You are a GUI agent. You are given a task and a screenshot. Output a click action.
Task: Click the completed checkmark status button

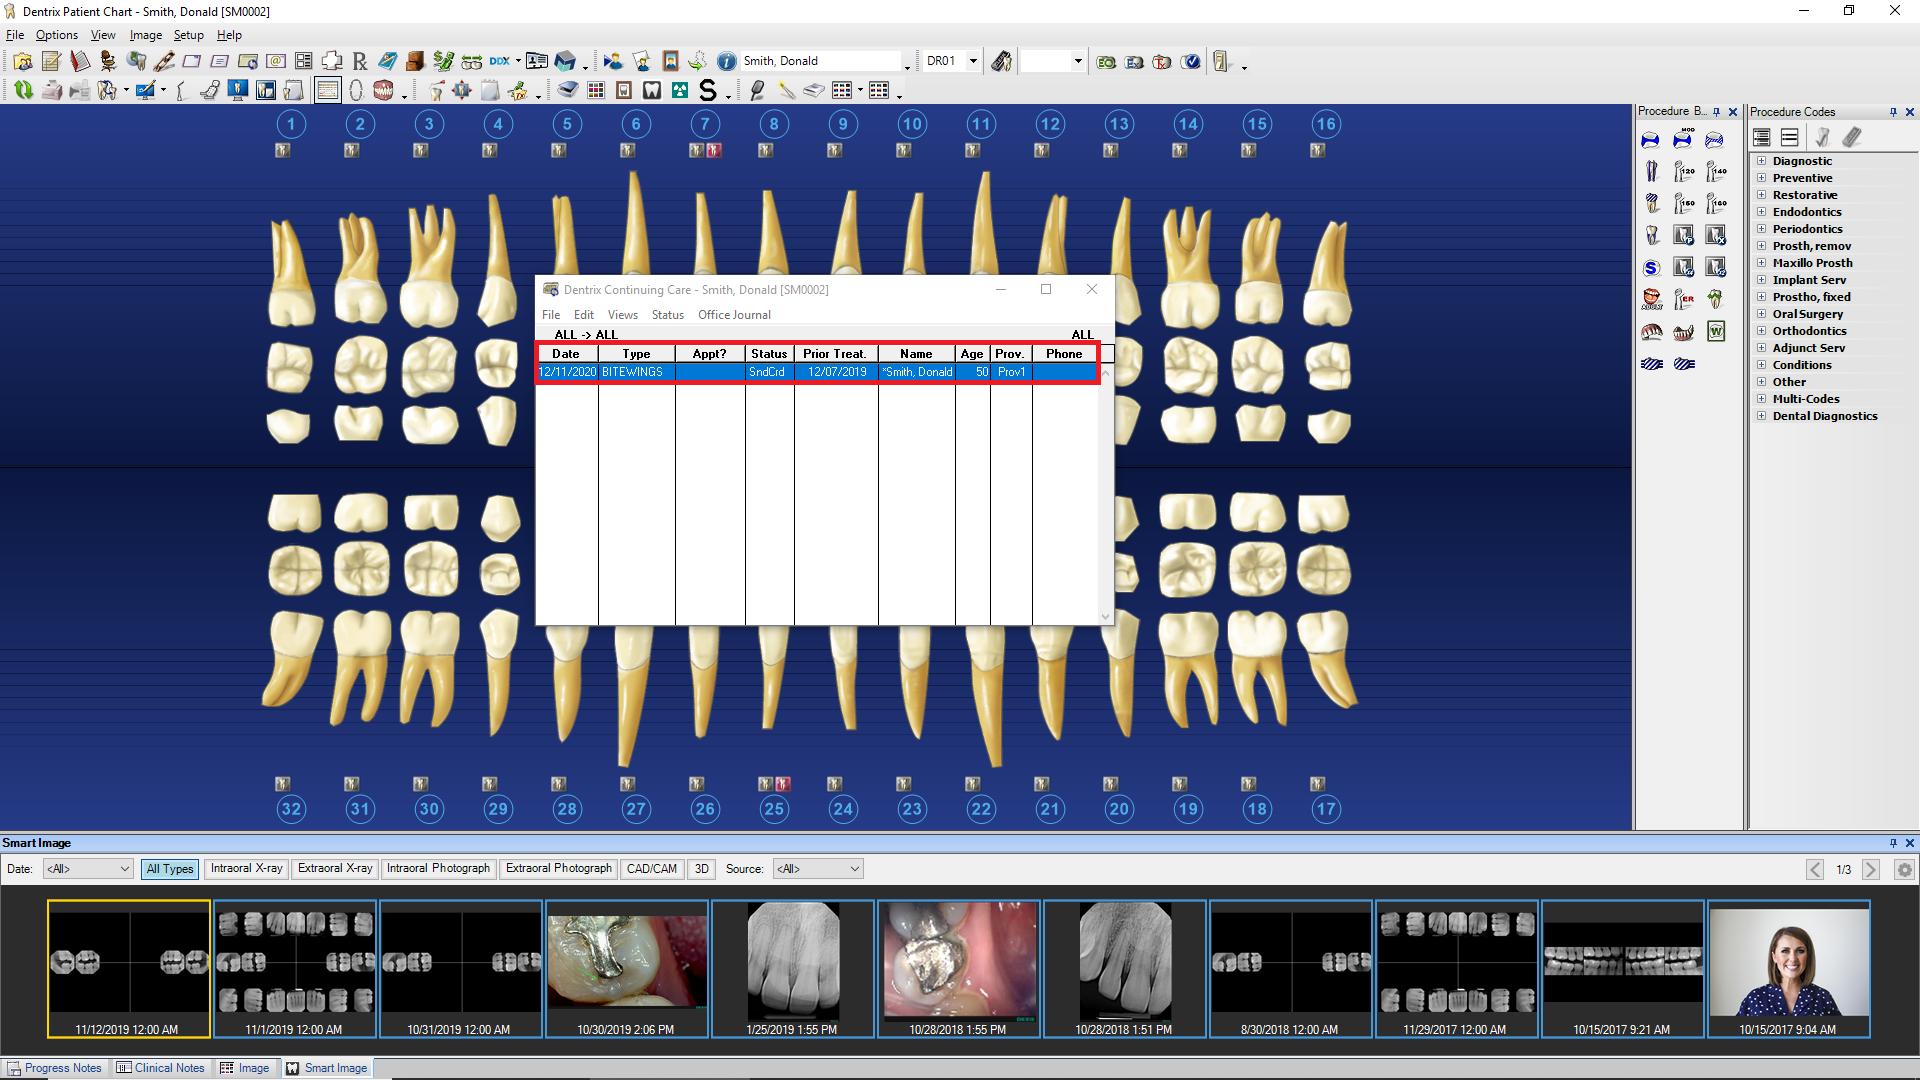(x=1190, y=61)
